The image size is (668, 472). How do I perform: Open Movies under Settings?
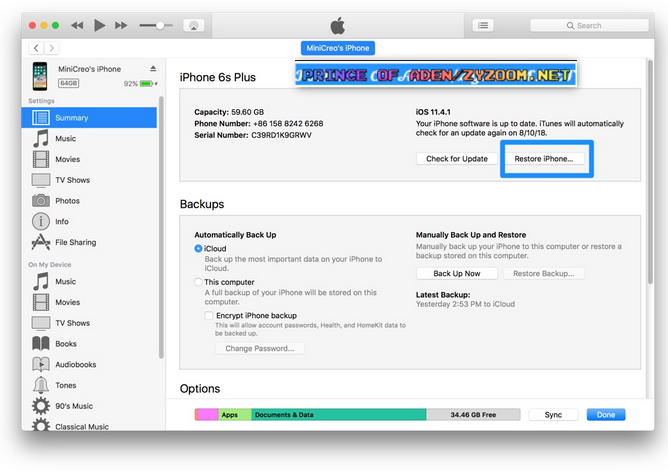coord(89,159)
